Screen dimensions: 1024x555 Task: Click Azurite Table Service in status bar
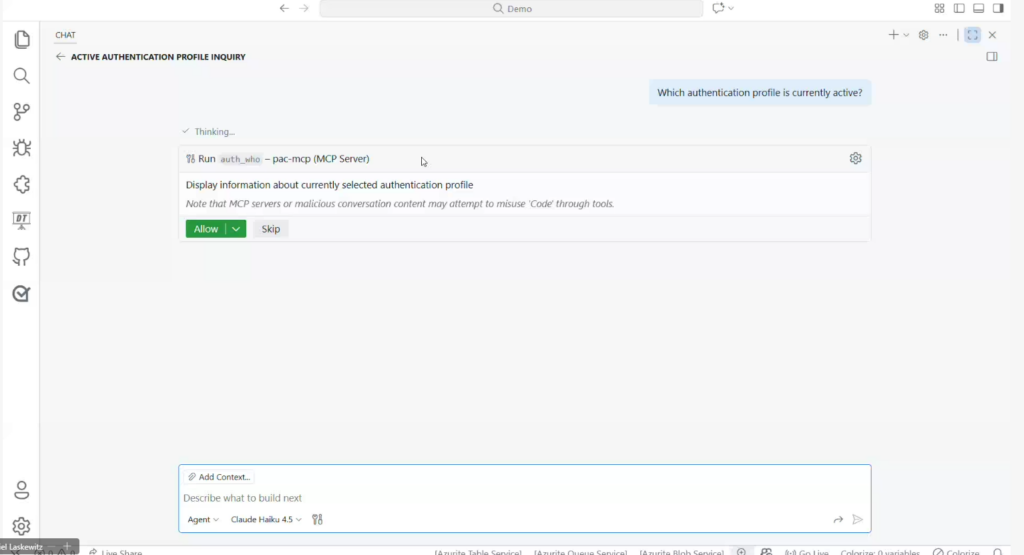pos(478,552)
